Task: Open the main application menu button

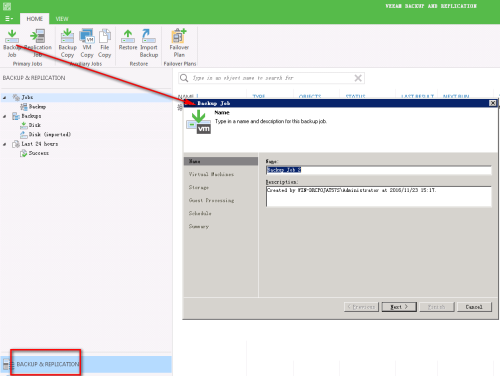Action: click(9, 19)
